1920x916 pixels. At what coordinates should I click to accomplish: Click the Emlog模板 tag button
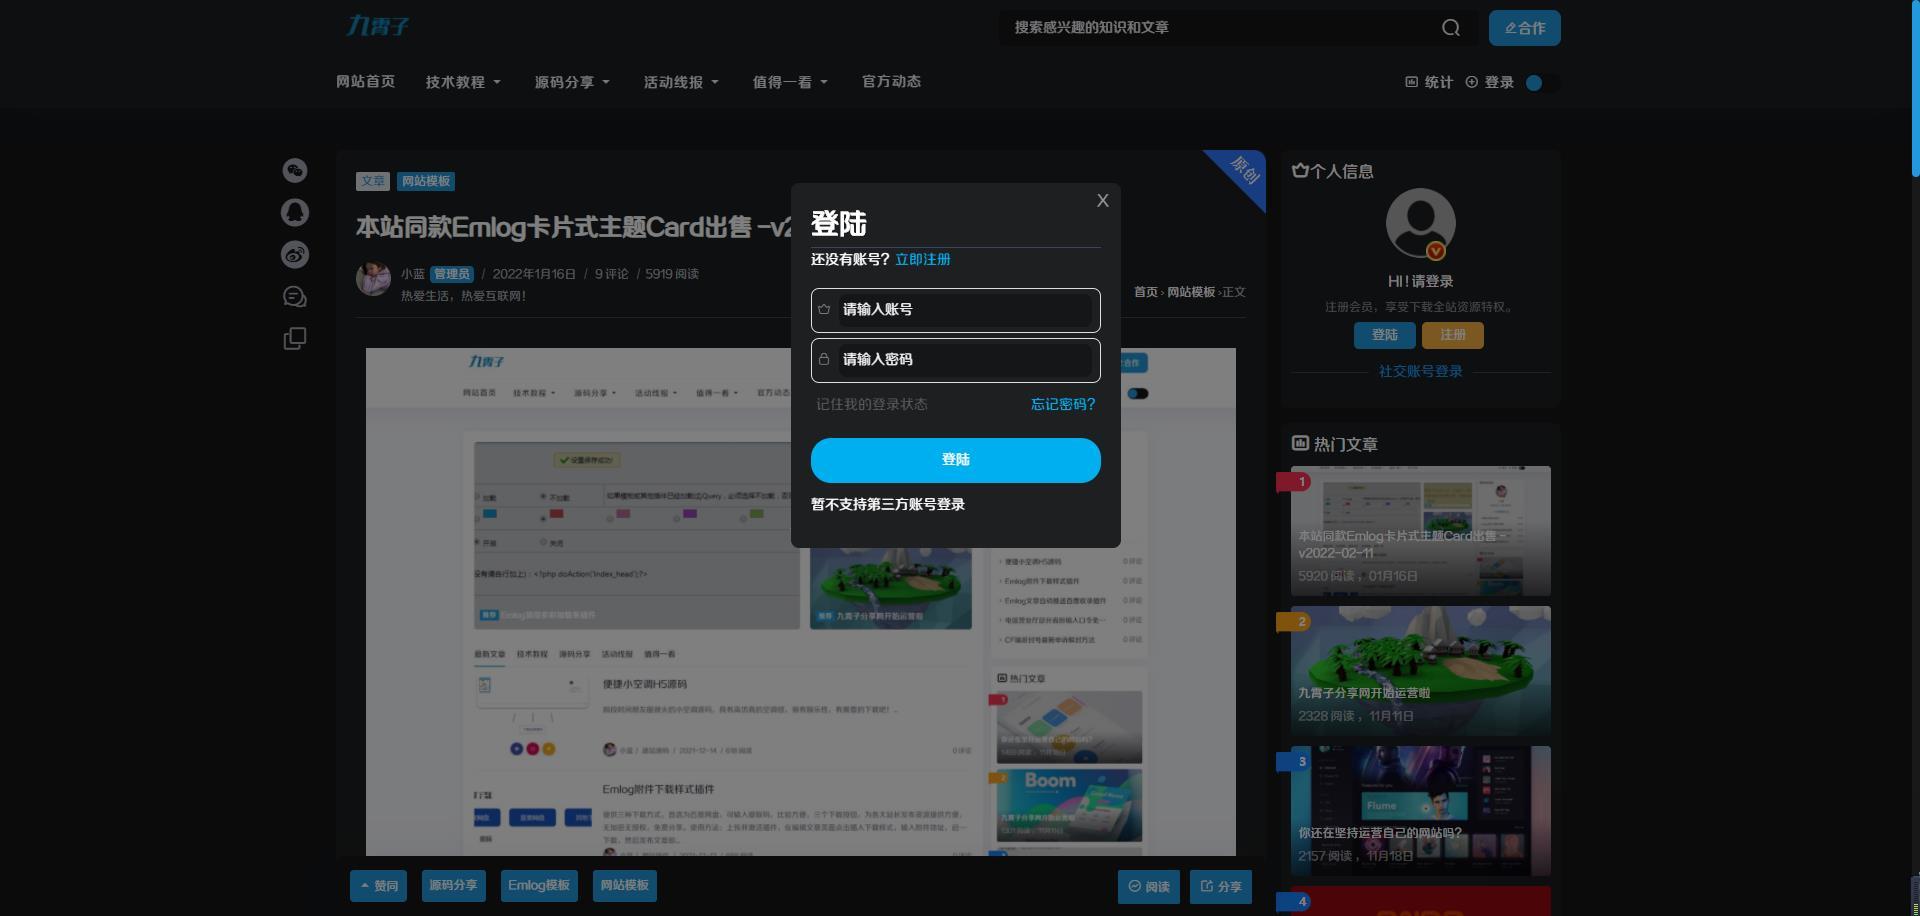pos(539,886)
